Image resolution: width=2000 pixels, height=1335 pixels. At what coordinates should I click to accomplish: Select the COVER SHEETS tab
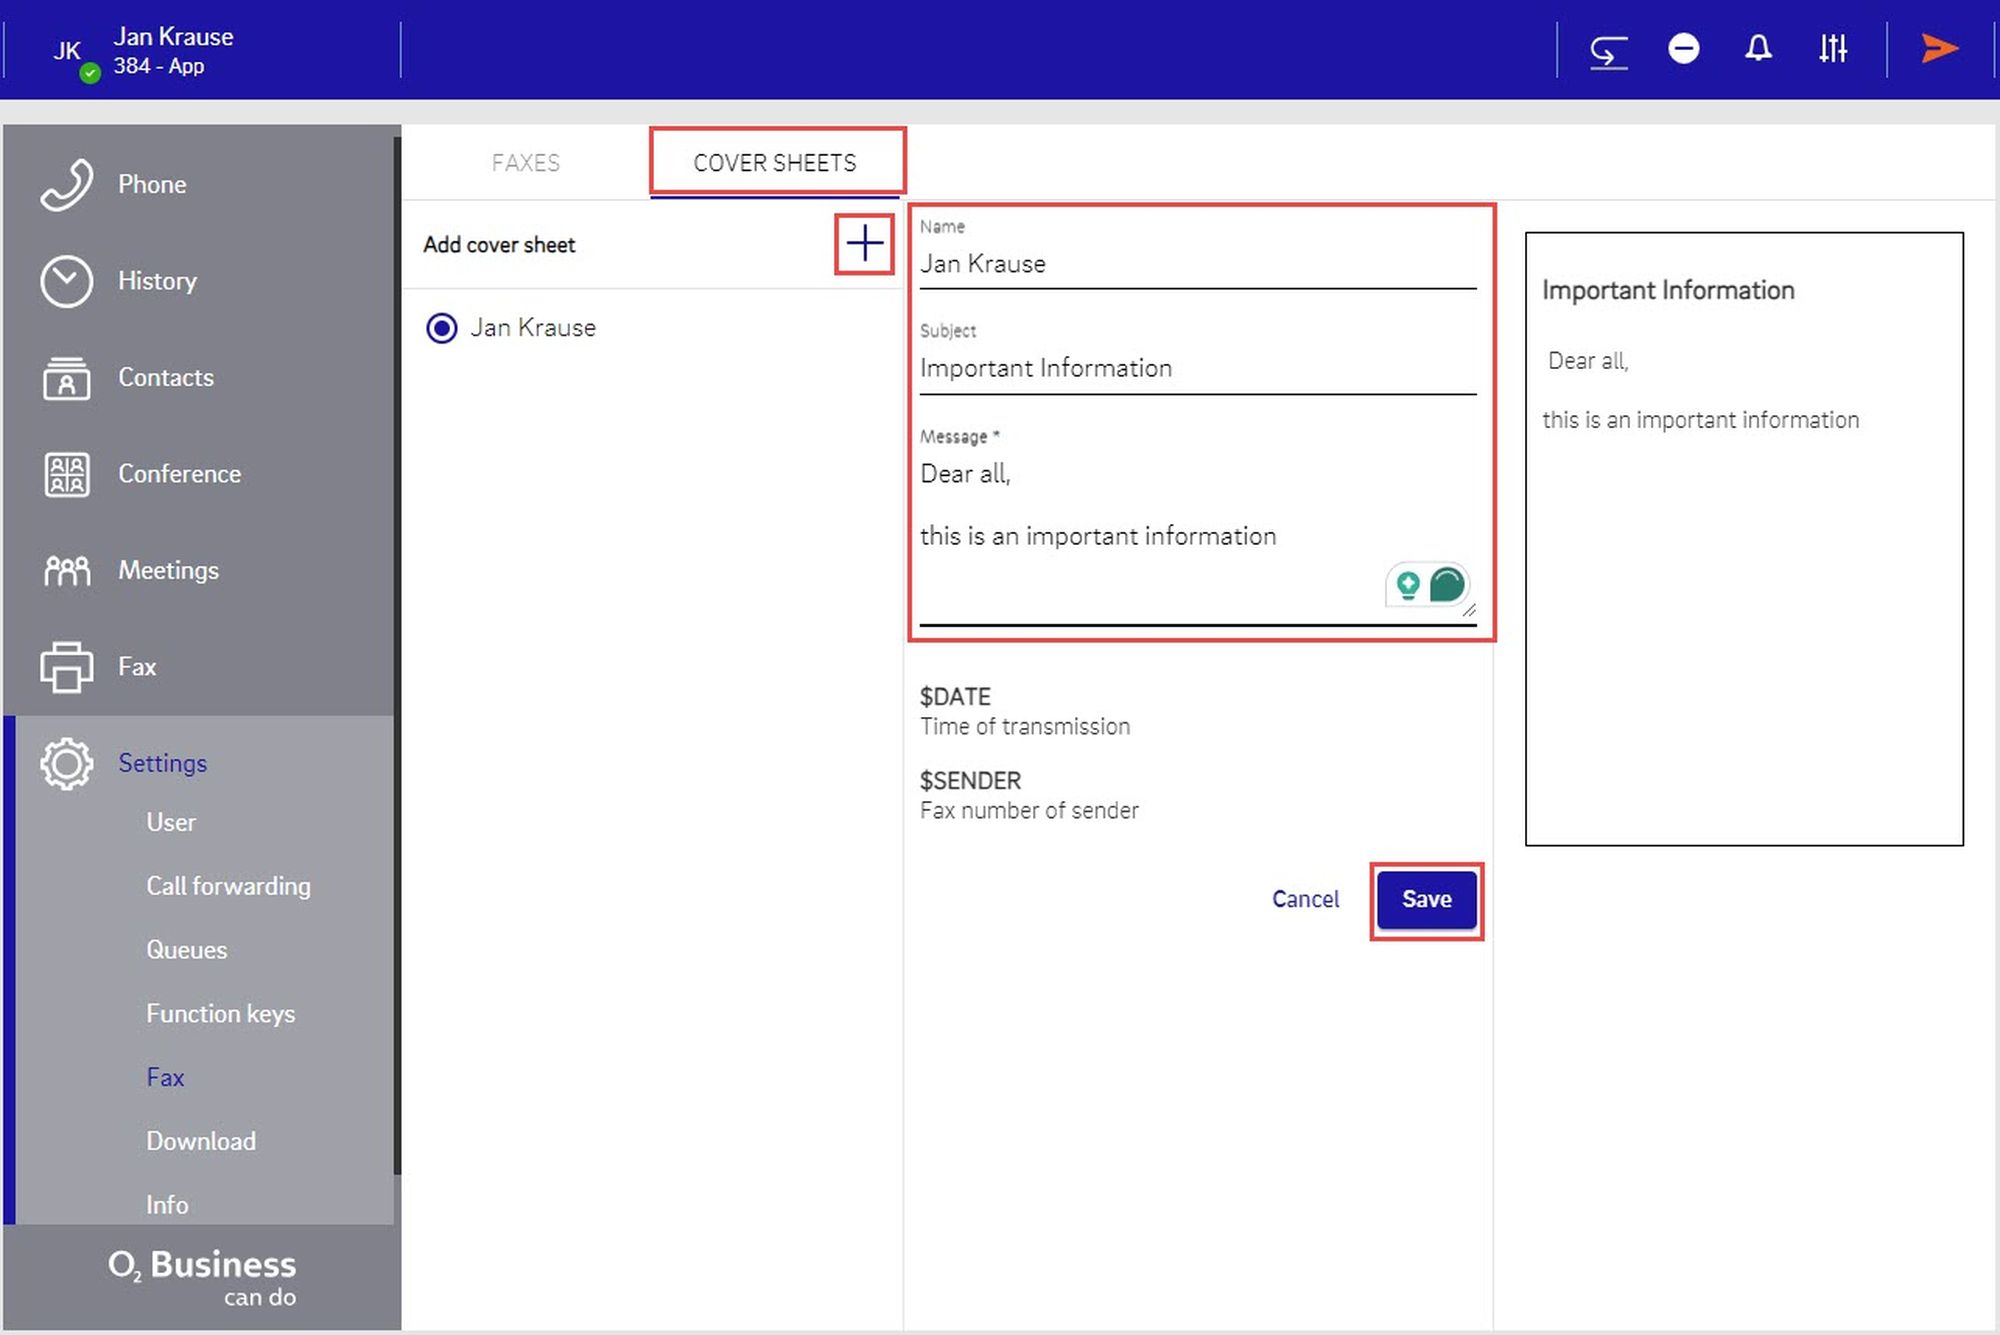[x=775, y=163]
